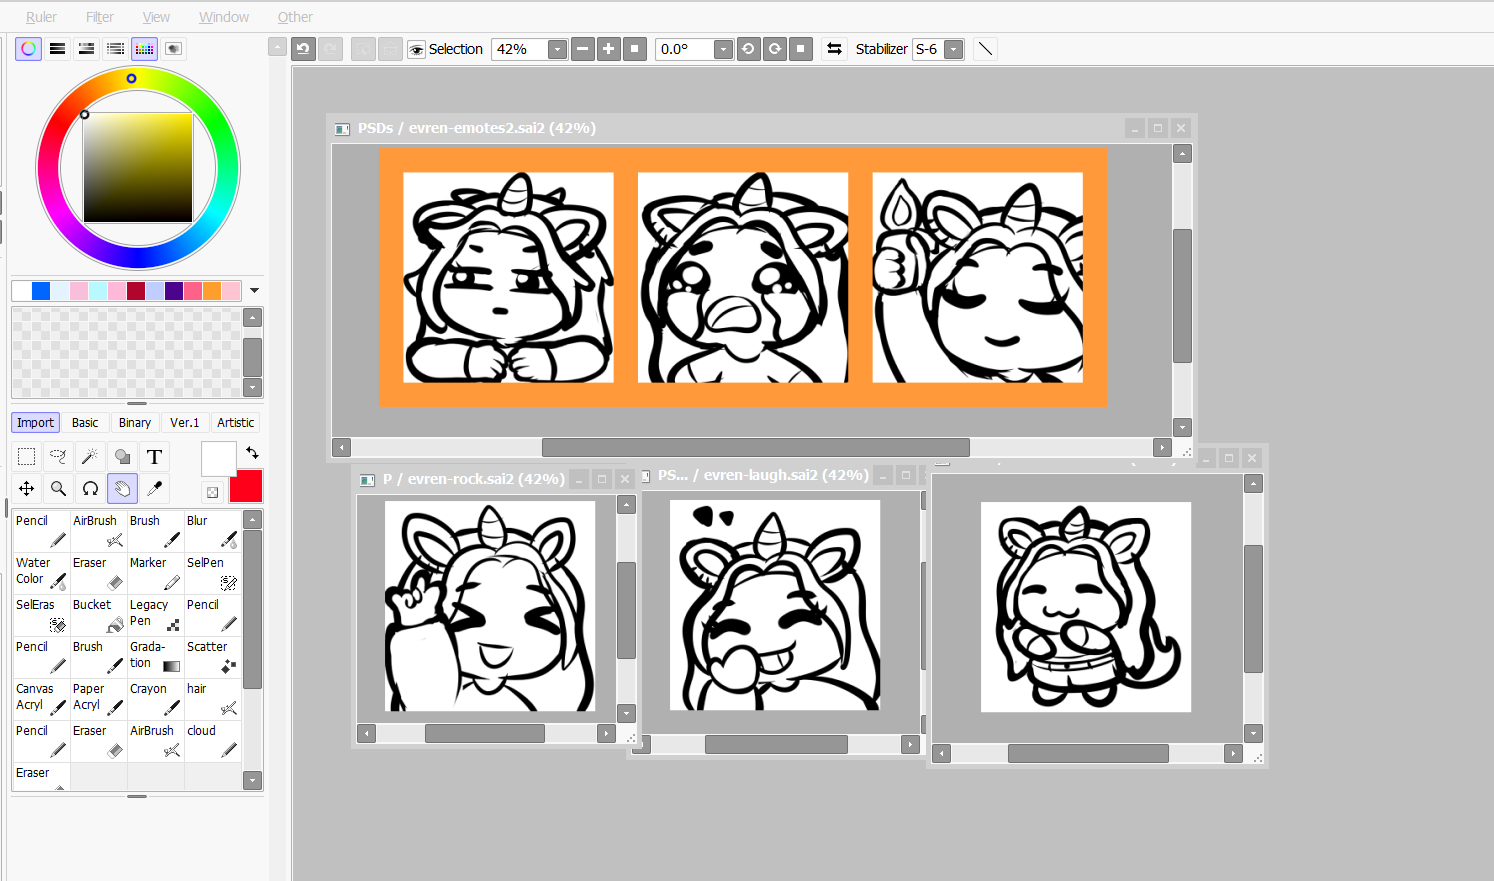Screen dimensions: 1494x881
Task: Toggle the color wheel panel
Action: [x=28, y=49]
